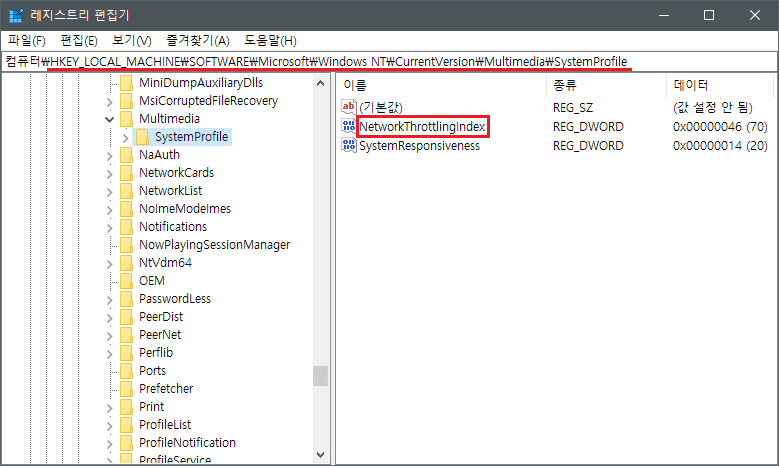Click the NetworkThrottlingIndex DWORD icon

(x=349, y=126)
